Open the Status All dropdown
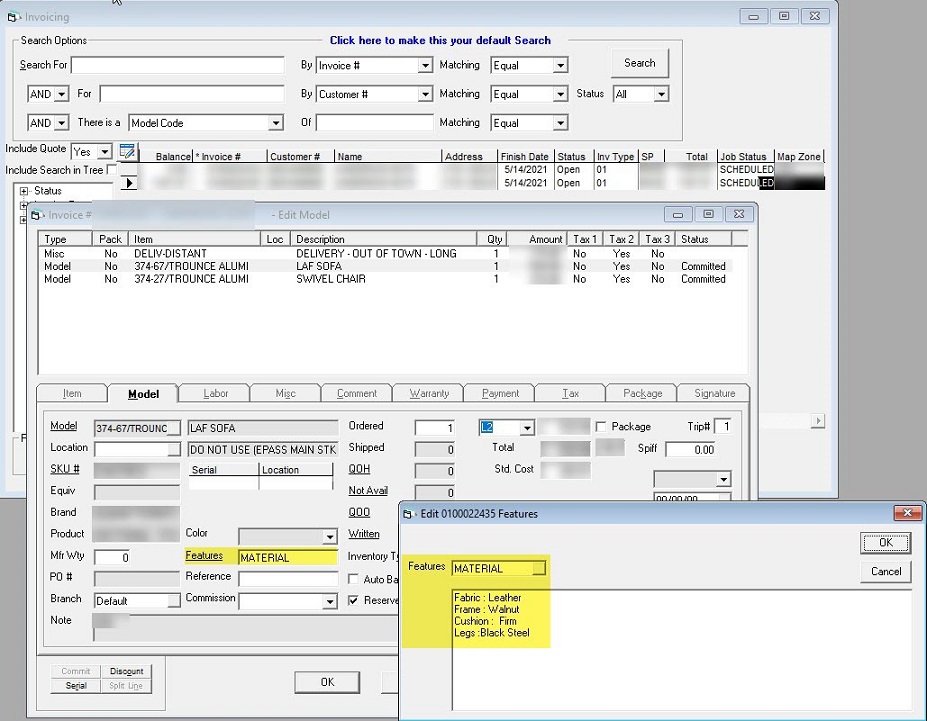 [x=662, y=95]
